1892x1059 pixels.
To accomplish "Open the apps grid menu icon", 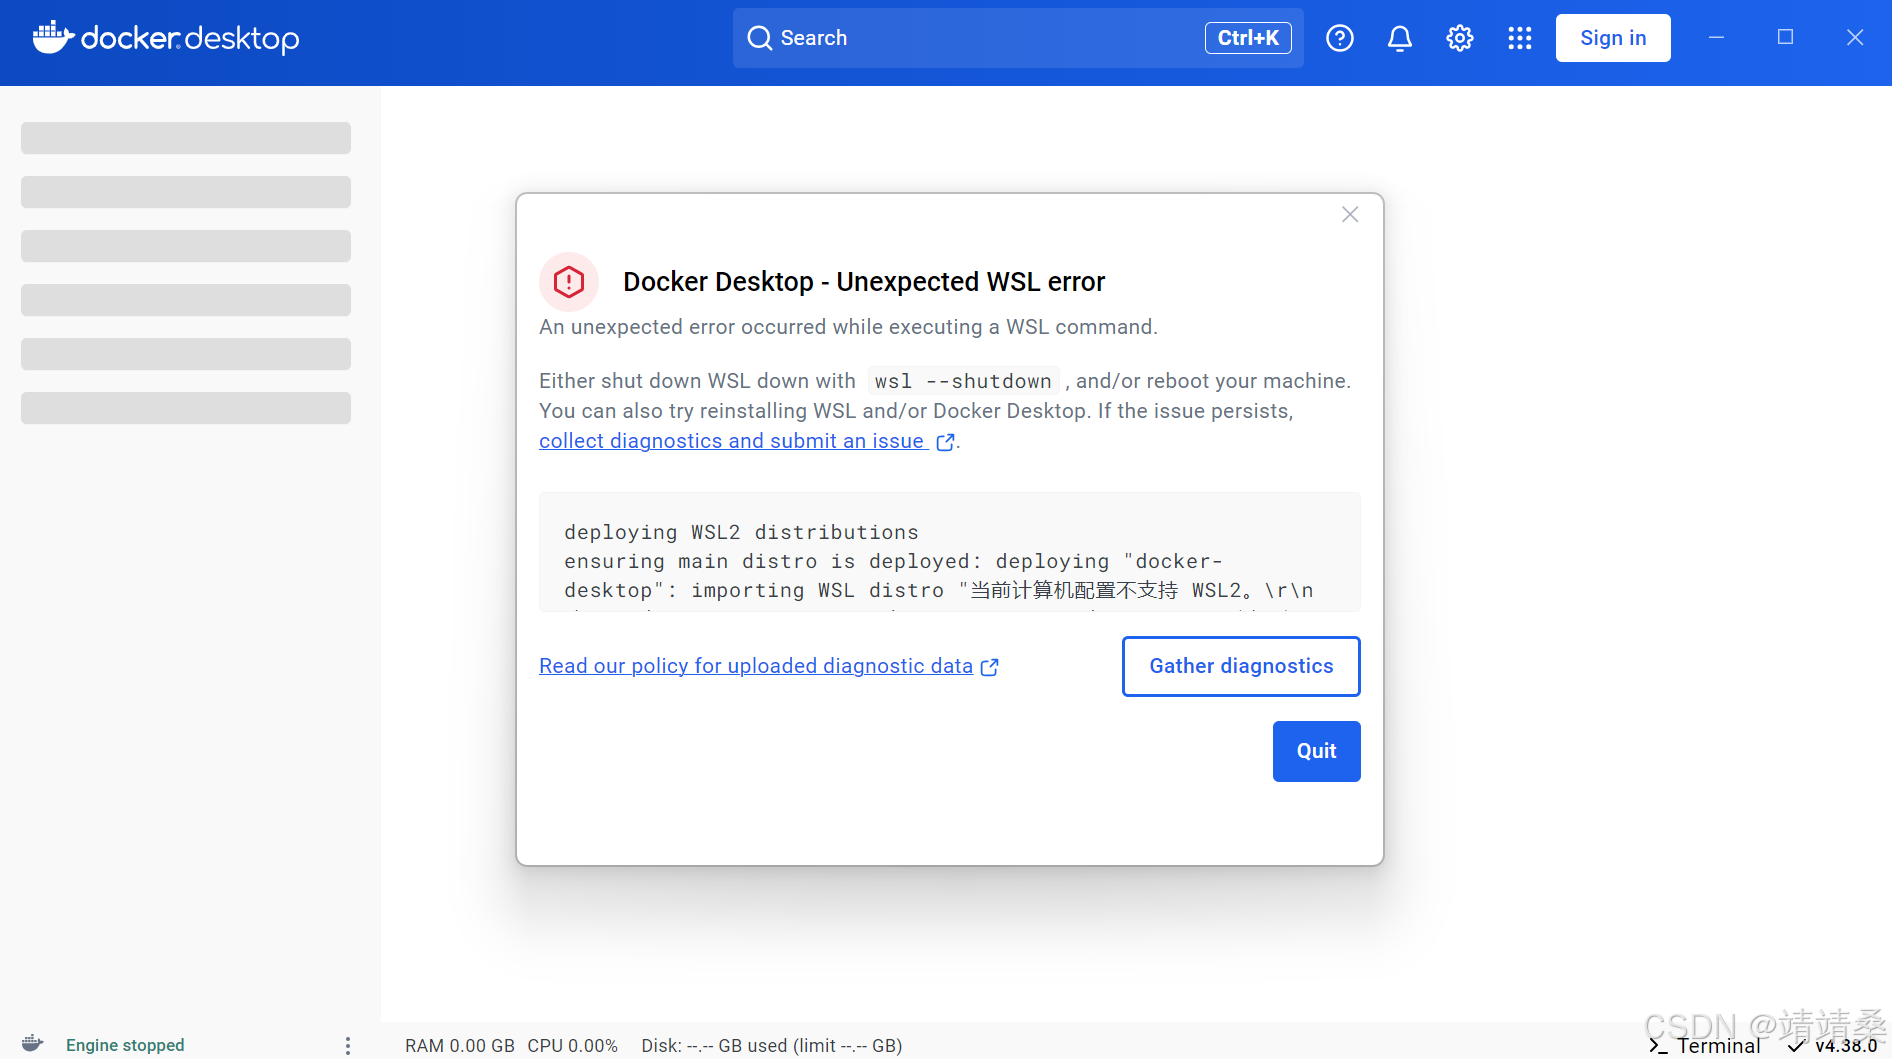I will tap(1519, 38).
